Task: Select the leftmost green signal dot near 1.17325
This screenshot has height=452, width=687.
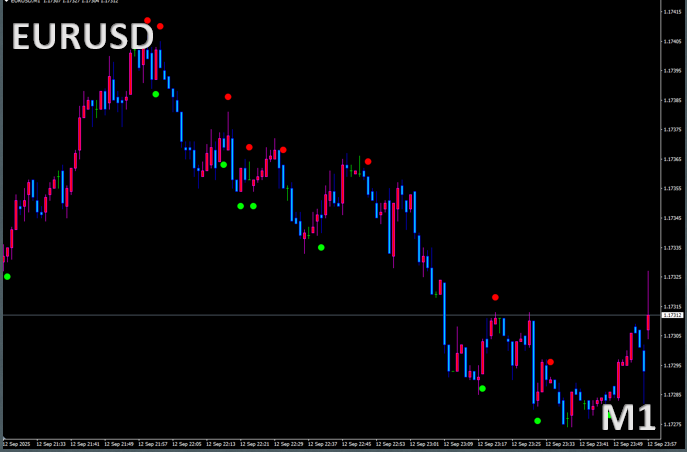Action: pyautogui.click(x=7, y=276)
